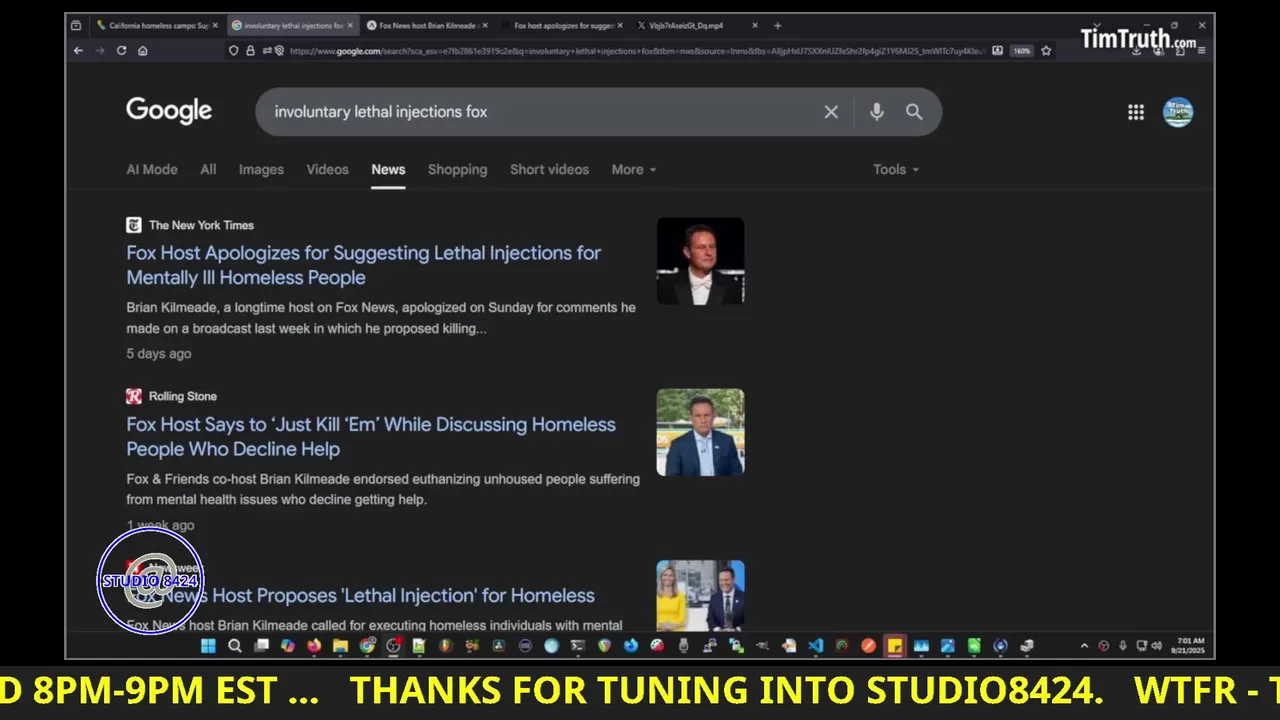The width and height of the screenshot is (1280, 720).
Task: Open Windows taskbar search
Action: [235, 646]
